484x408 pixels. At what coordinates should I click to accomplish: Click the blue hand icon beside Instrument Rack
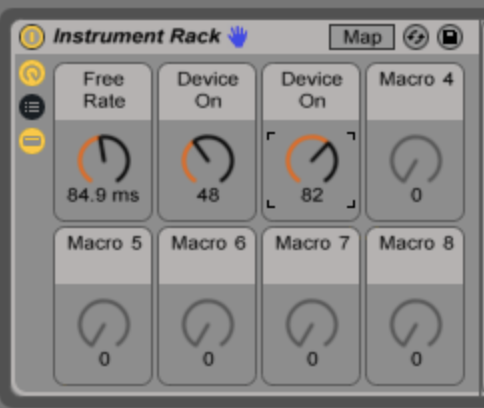tap(238, 36)
